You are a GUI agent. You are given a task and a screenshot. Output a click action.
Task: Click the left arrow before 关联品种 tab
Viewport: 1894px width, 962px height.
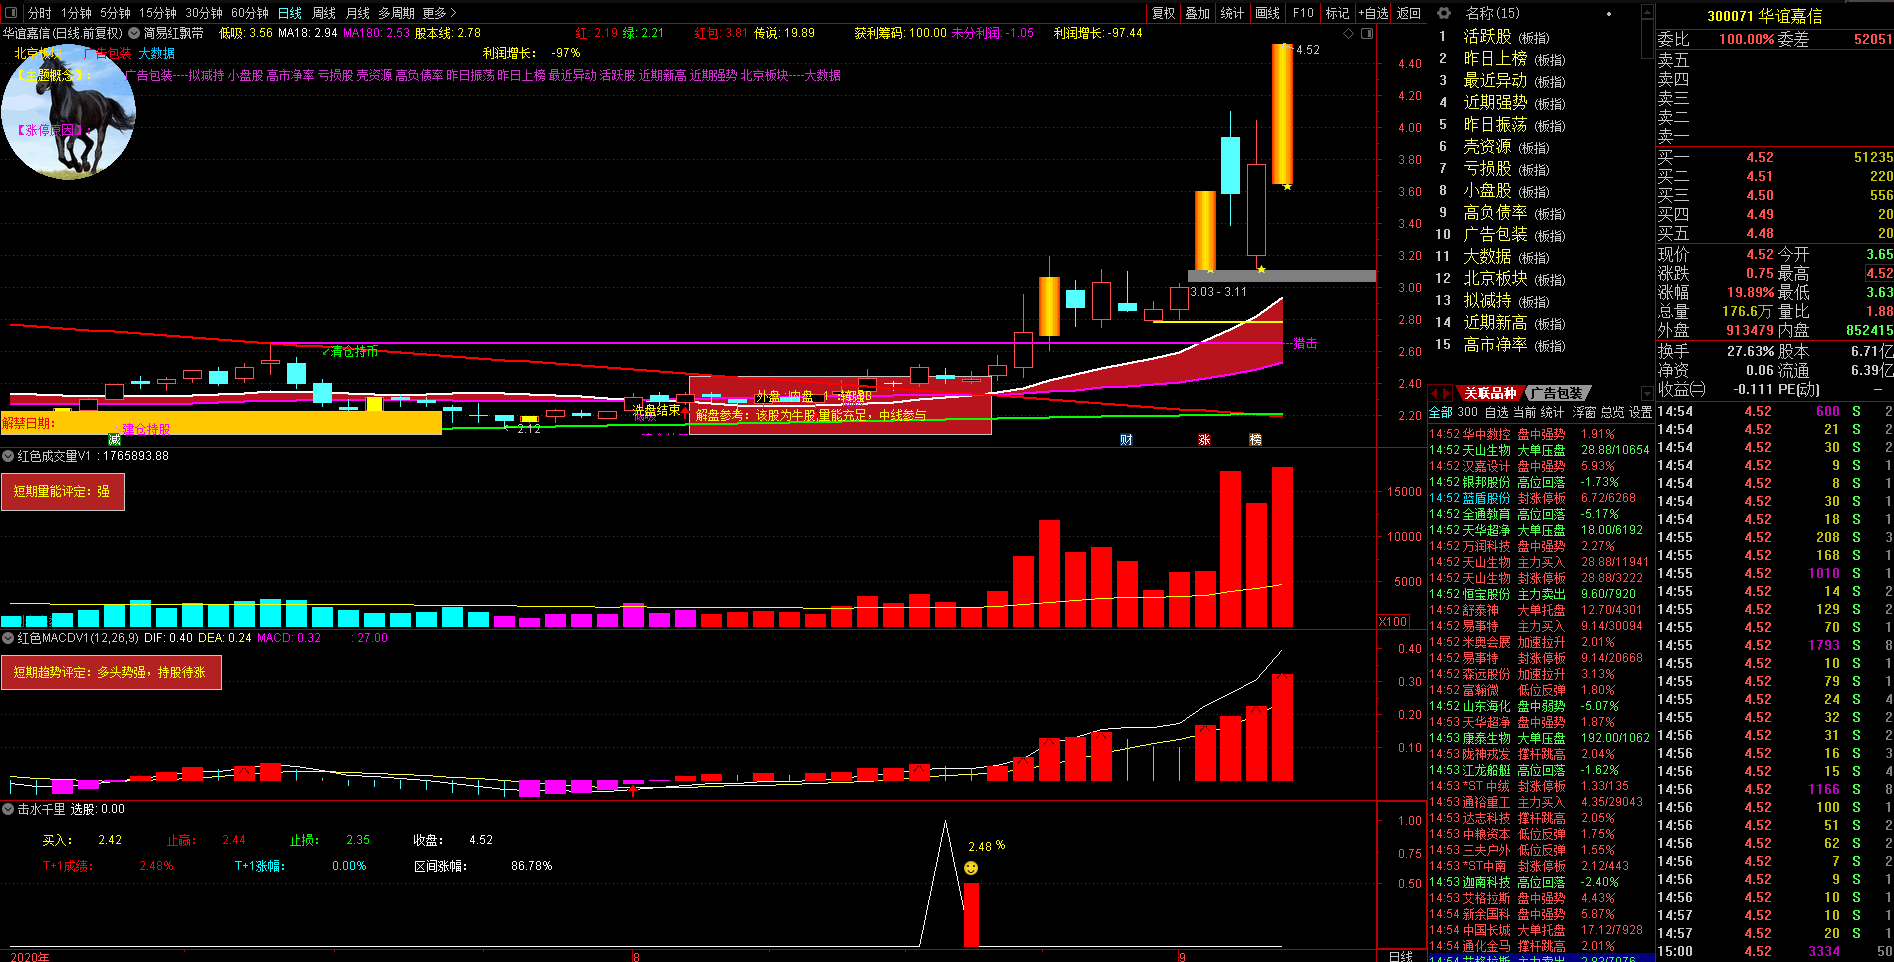(x=1434, y=393)
